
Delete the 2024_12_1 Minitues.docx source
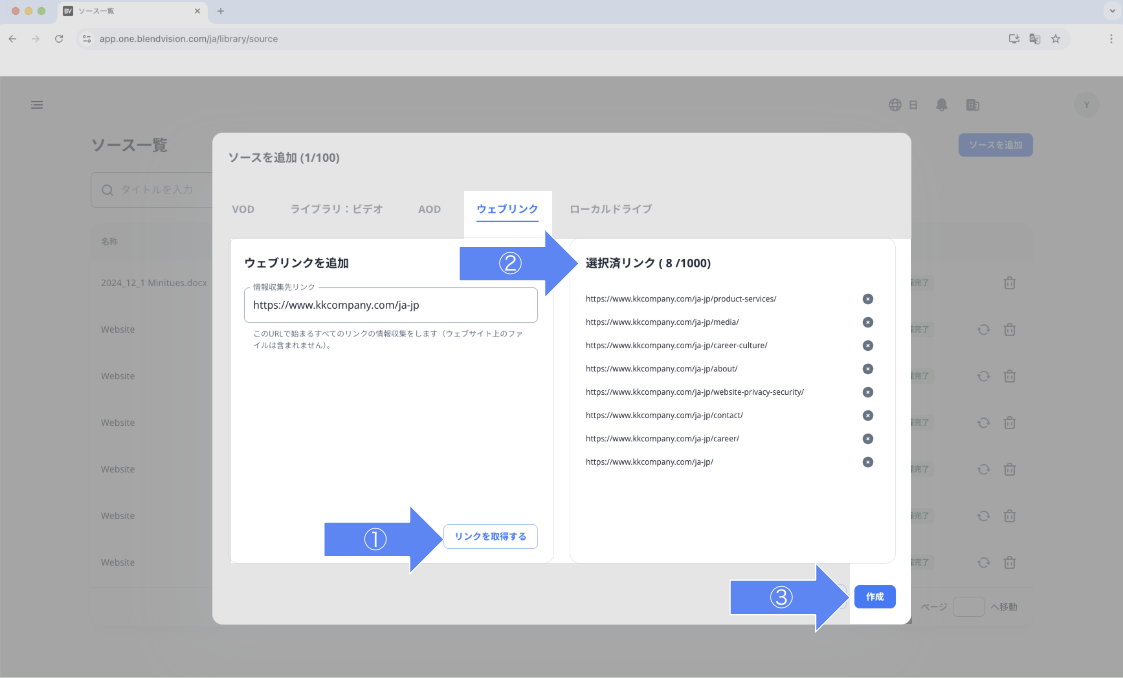click(x=1010, y=283)
